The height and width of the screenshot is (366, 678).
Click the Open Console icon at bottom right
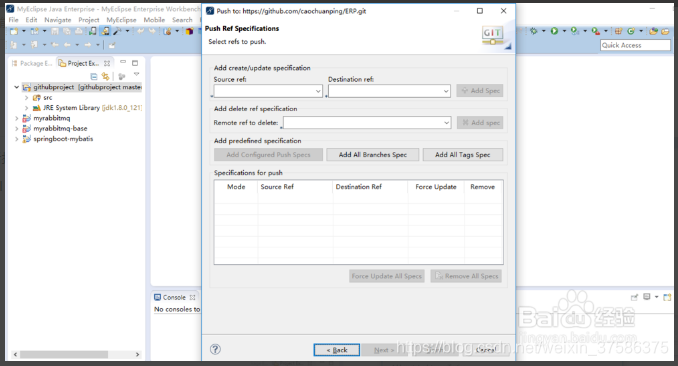(x=667, y=297)
